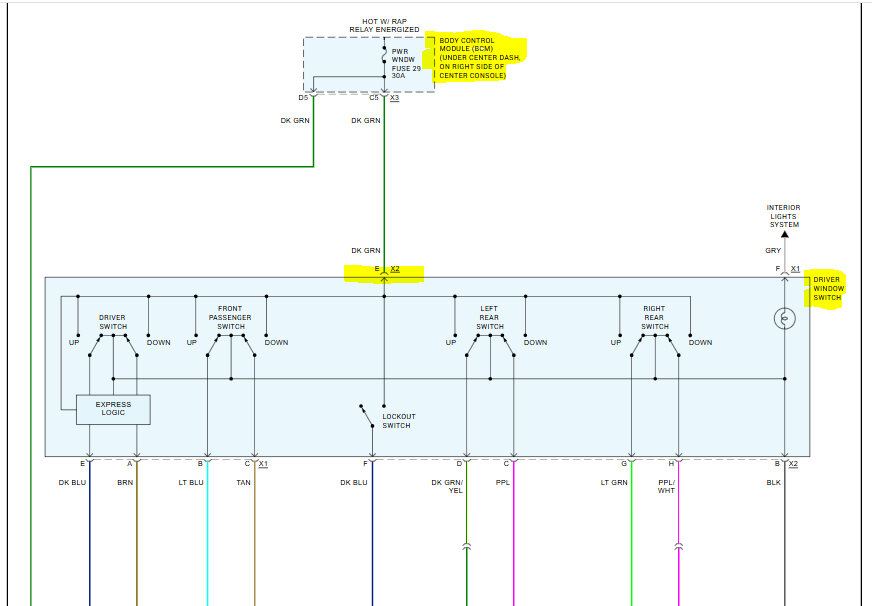This screenshot has height=606, width=872.
Task: Click the DK BLU label at bottom pin E
Action: [72, 483]
